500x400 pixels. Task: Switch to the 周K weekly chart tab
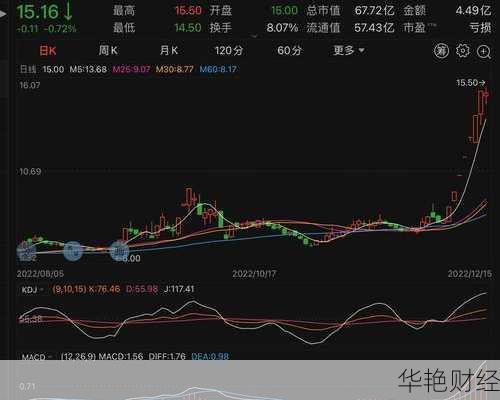[108, 51]
